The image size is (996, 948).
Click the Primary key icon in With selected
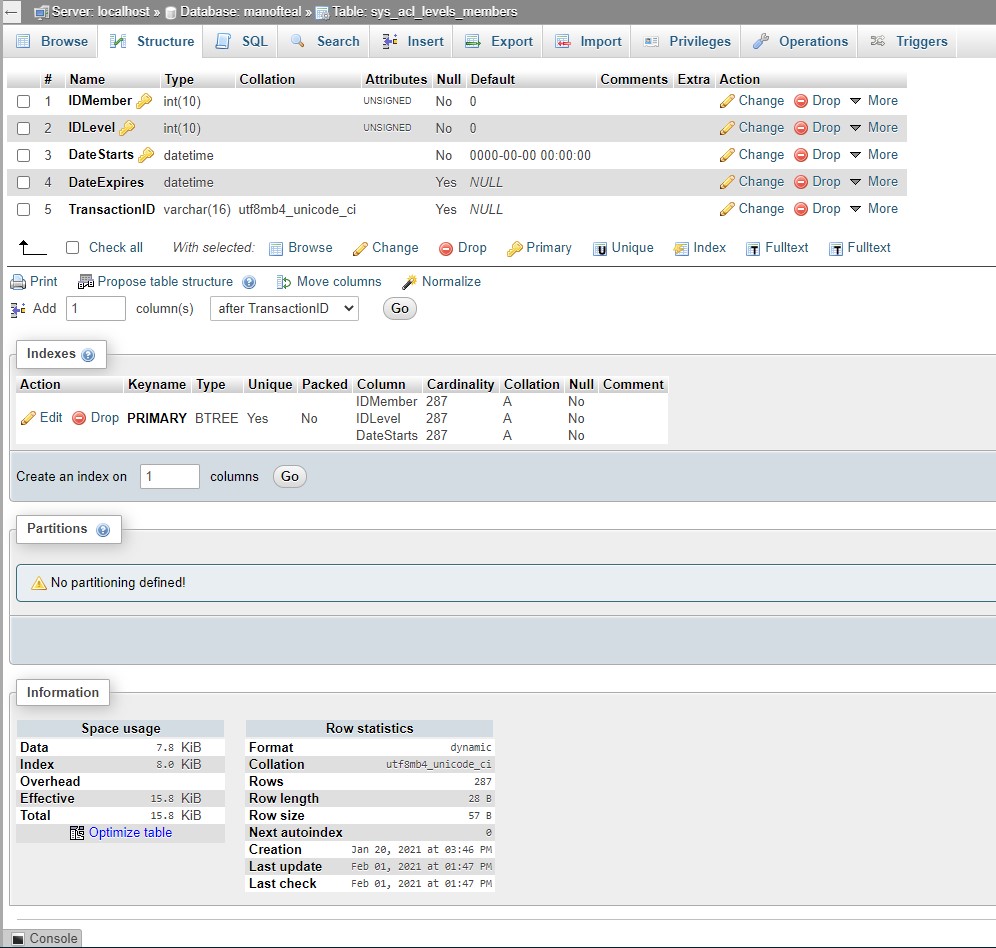(514, 248)
